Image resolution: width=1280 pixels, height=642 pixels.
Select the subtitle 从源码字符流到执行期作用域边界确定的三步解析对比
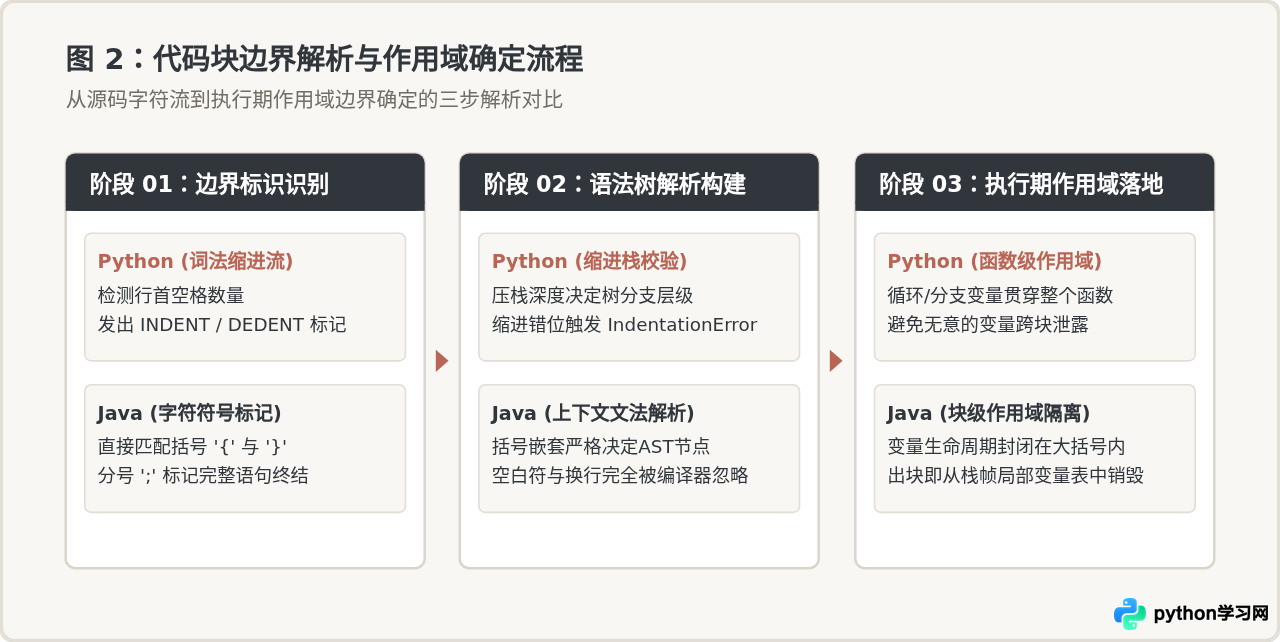tap(314, 100)
